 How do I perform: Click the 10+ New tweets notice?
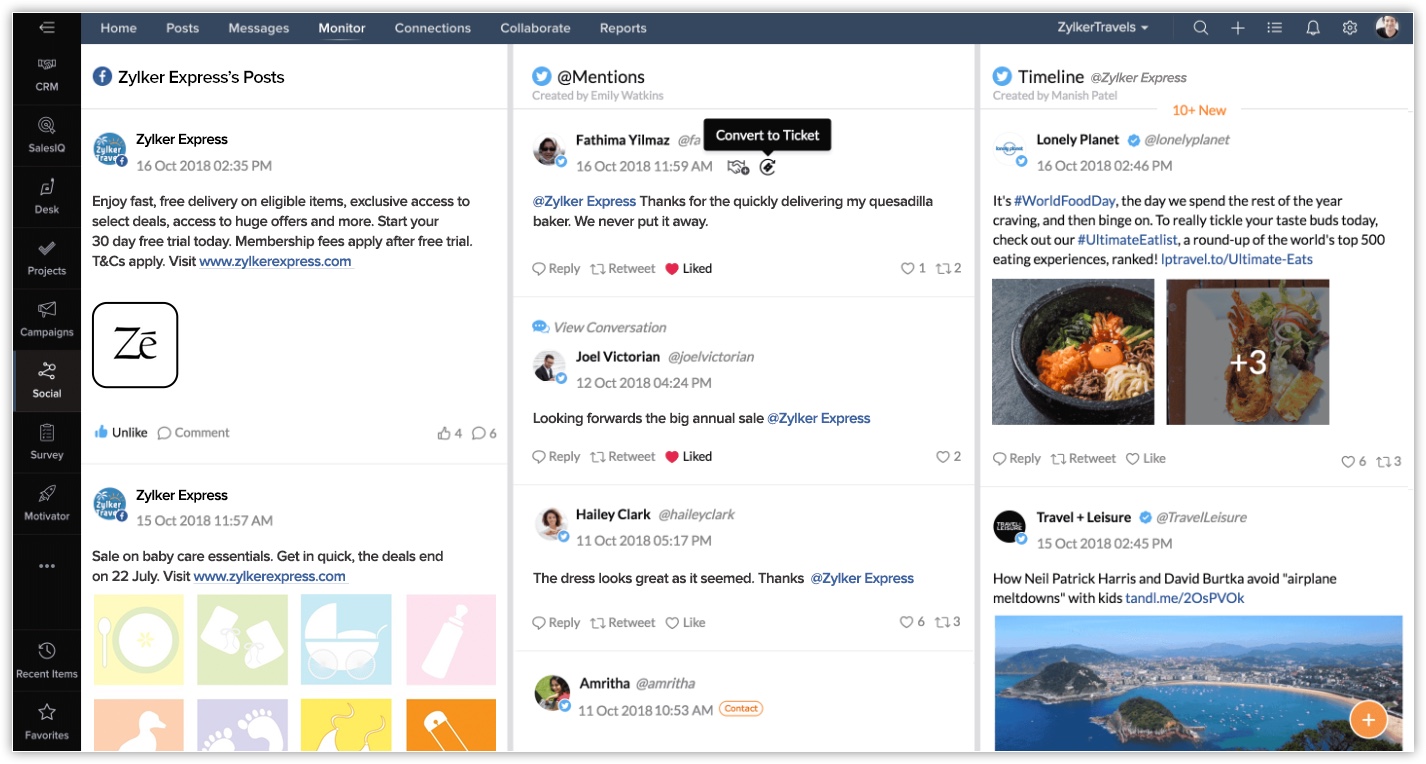(1198, 110)
